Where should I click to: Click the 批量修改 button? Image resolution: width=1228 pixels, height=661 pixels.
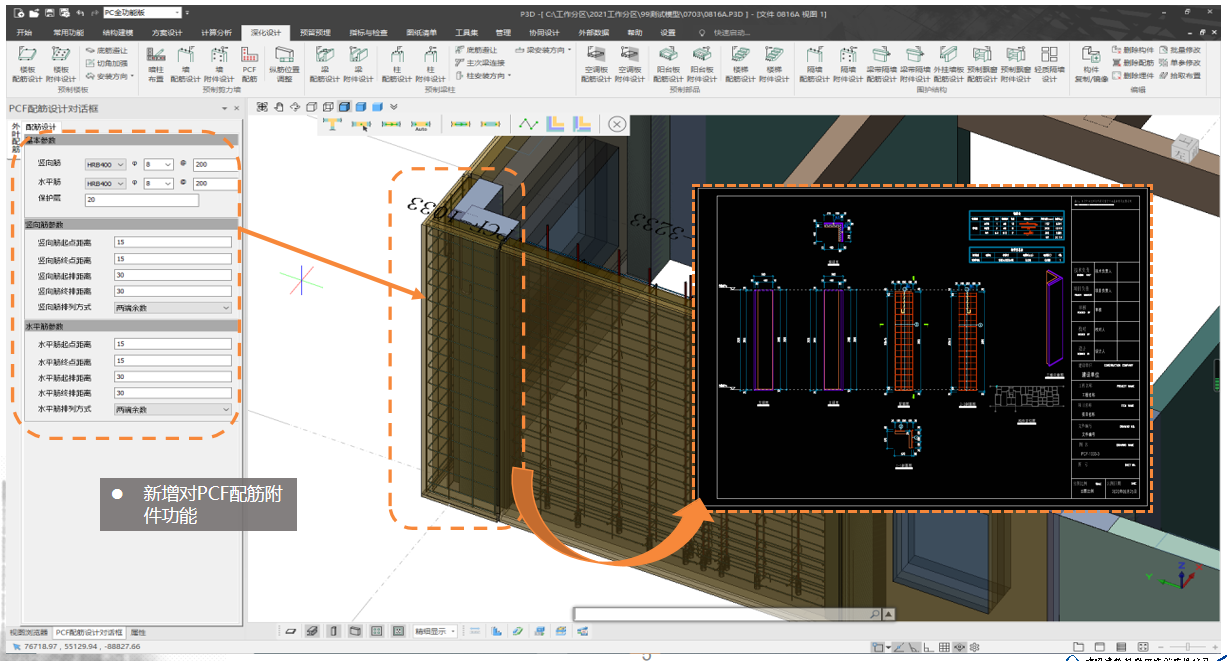coord(1178,49)
